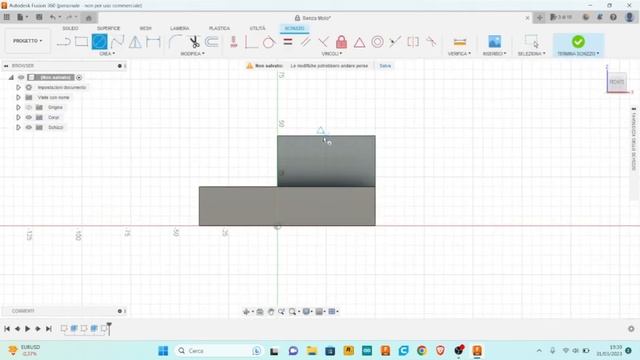Apply the Parallel constraint
Image resolution: width=640 pixels, height=360 pixels.
[x=305, y=42]
